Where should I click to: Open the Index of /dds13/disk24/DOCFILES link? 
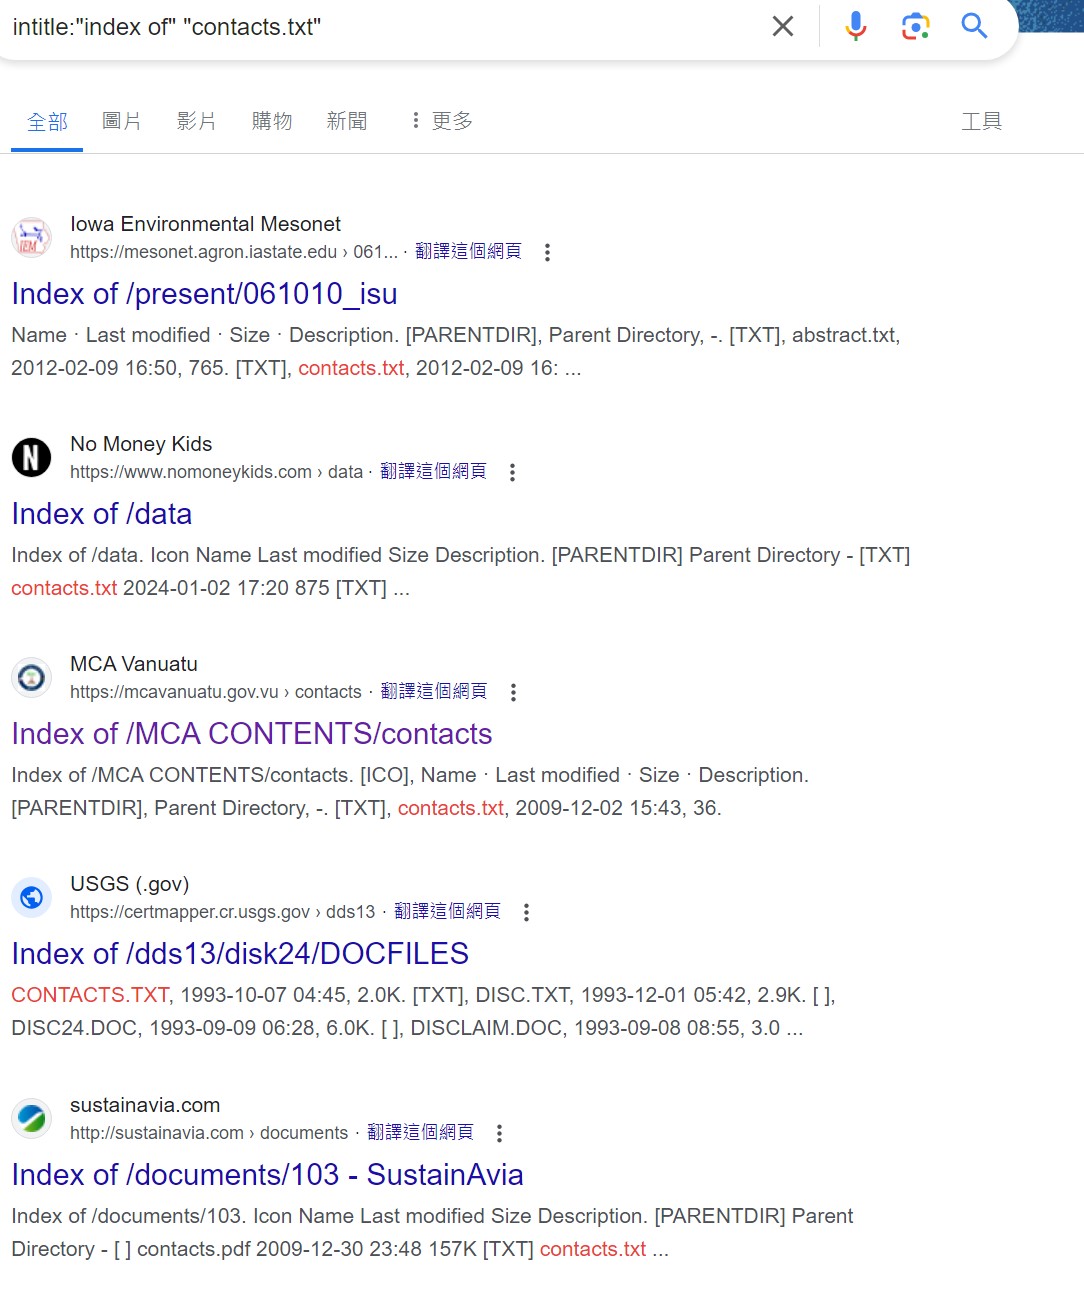(x=240, y=953)
